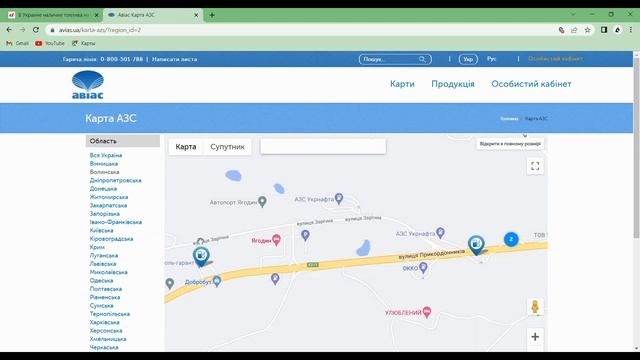Click the Автопорт Ягодин map pin
This screenshot has width=640, height=360.
coord(262,201)
